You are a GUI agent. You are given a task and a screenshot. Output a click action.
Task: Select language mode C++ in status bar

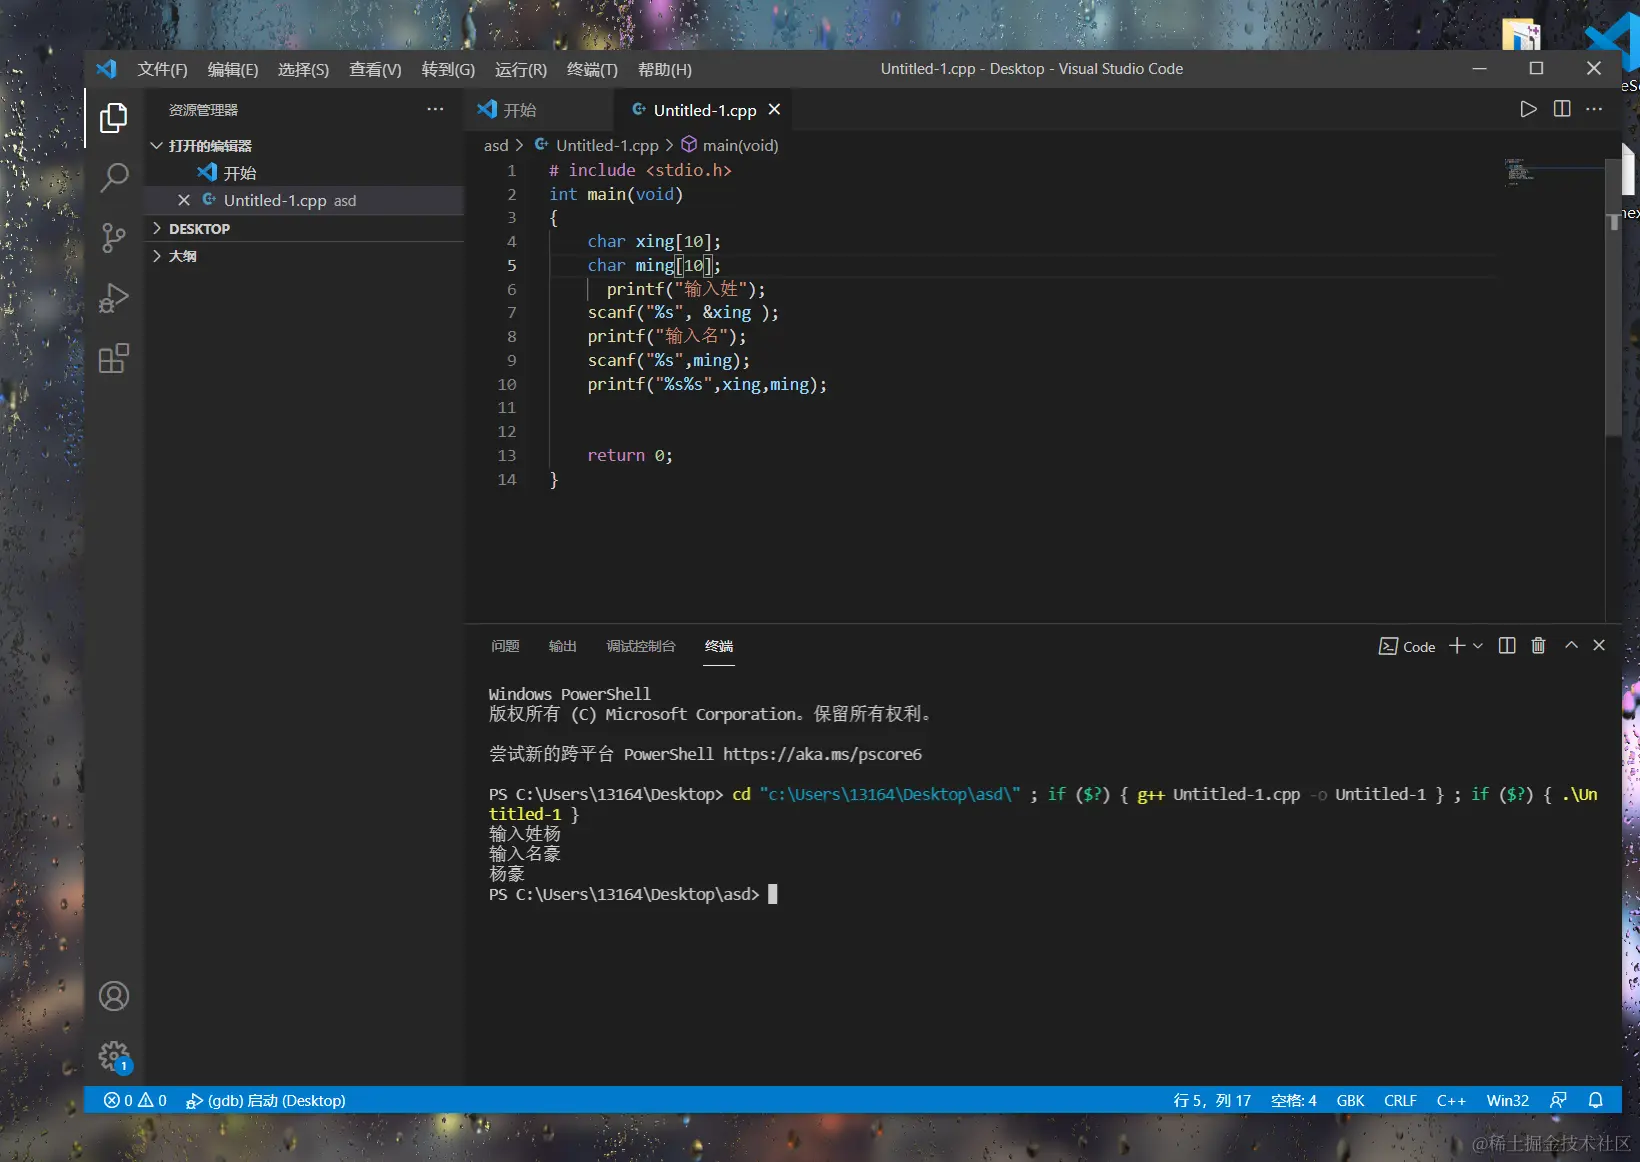tap(1451, 1100)
